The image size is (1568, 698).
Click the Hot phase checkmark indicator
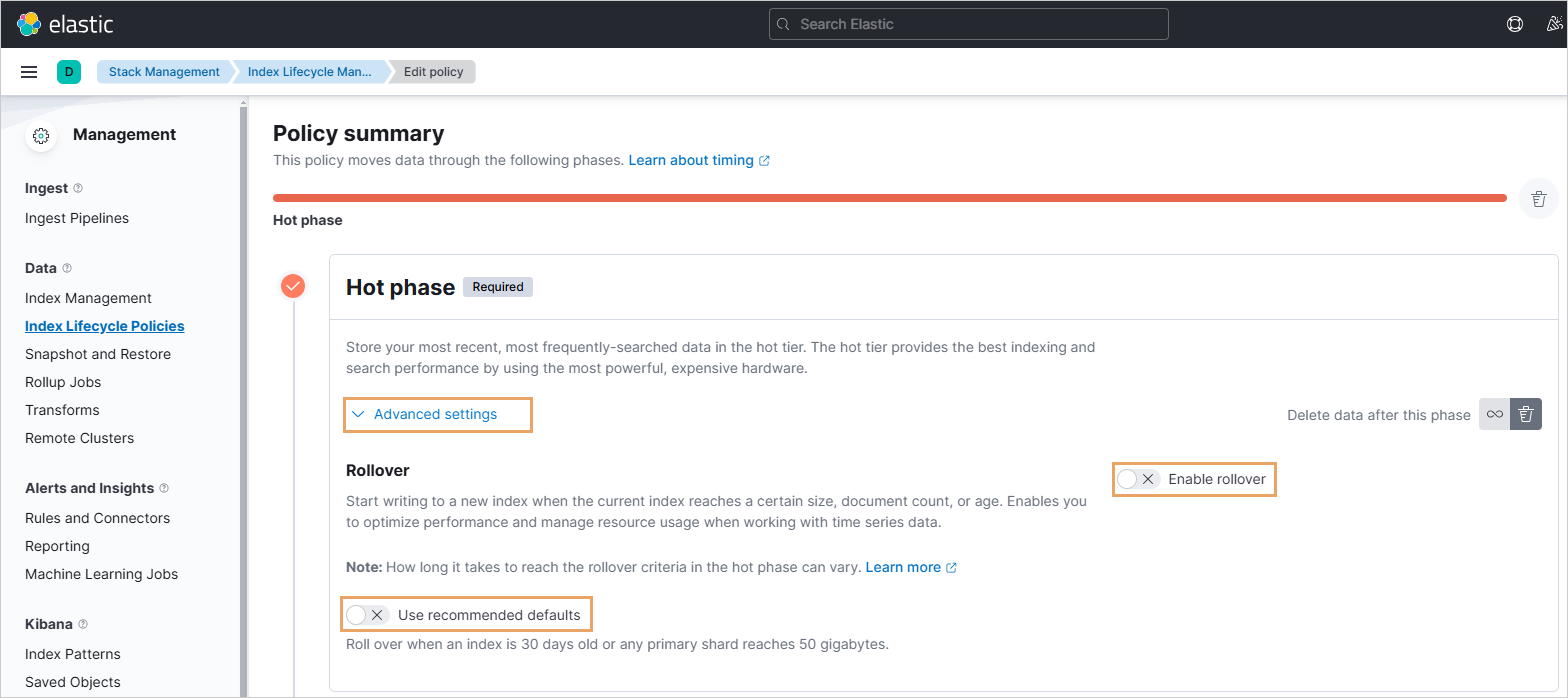(293, 287)
